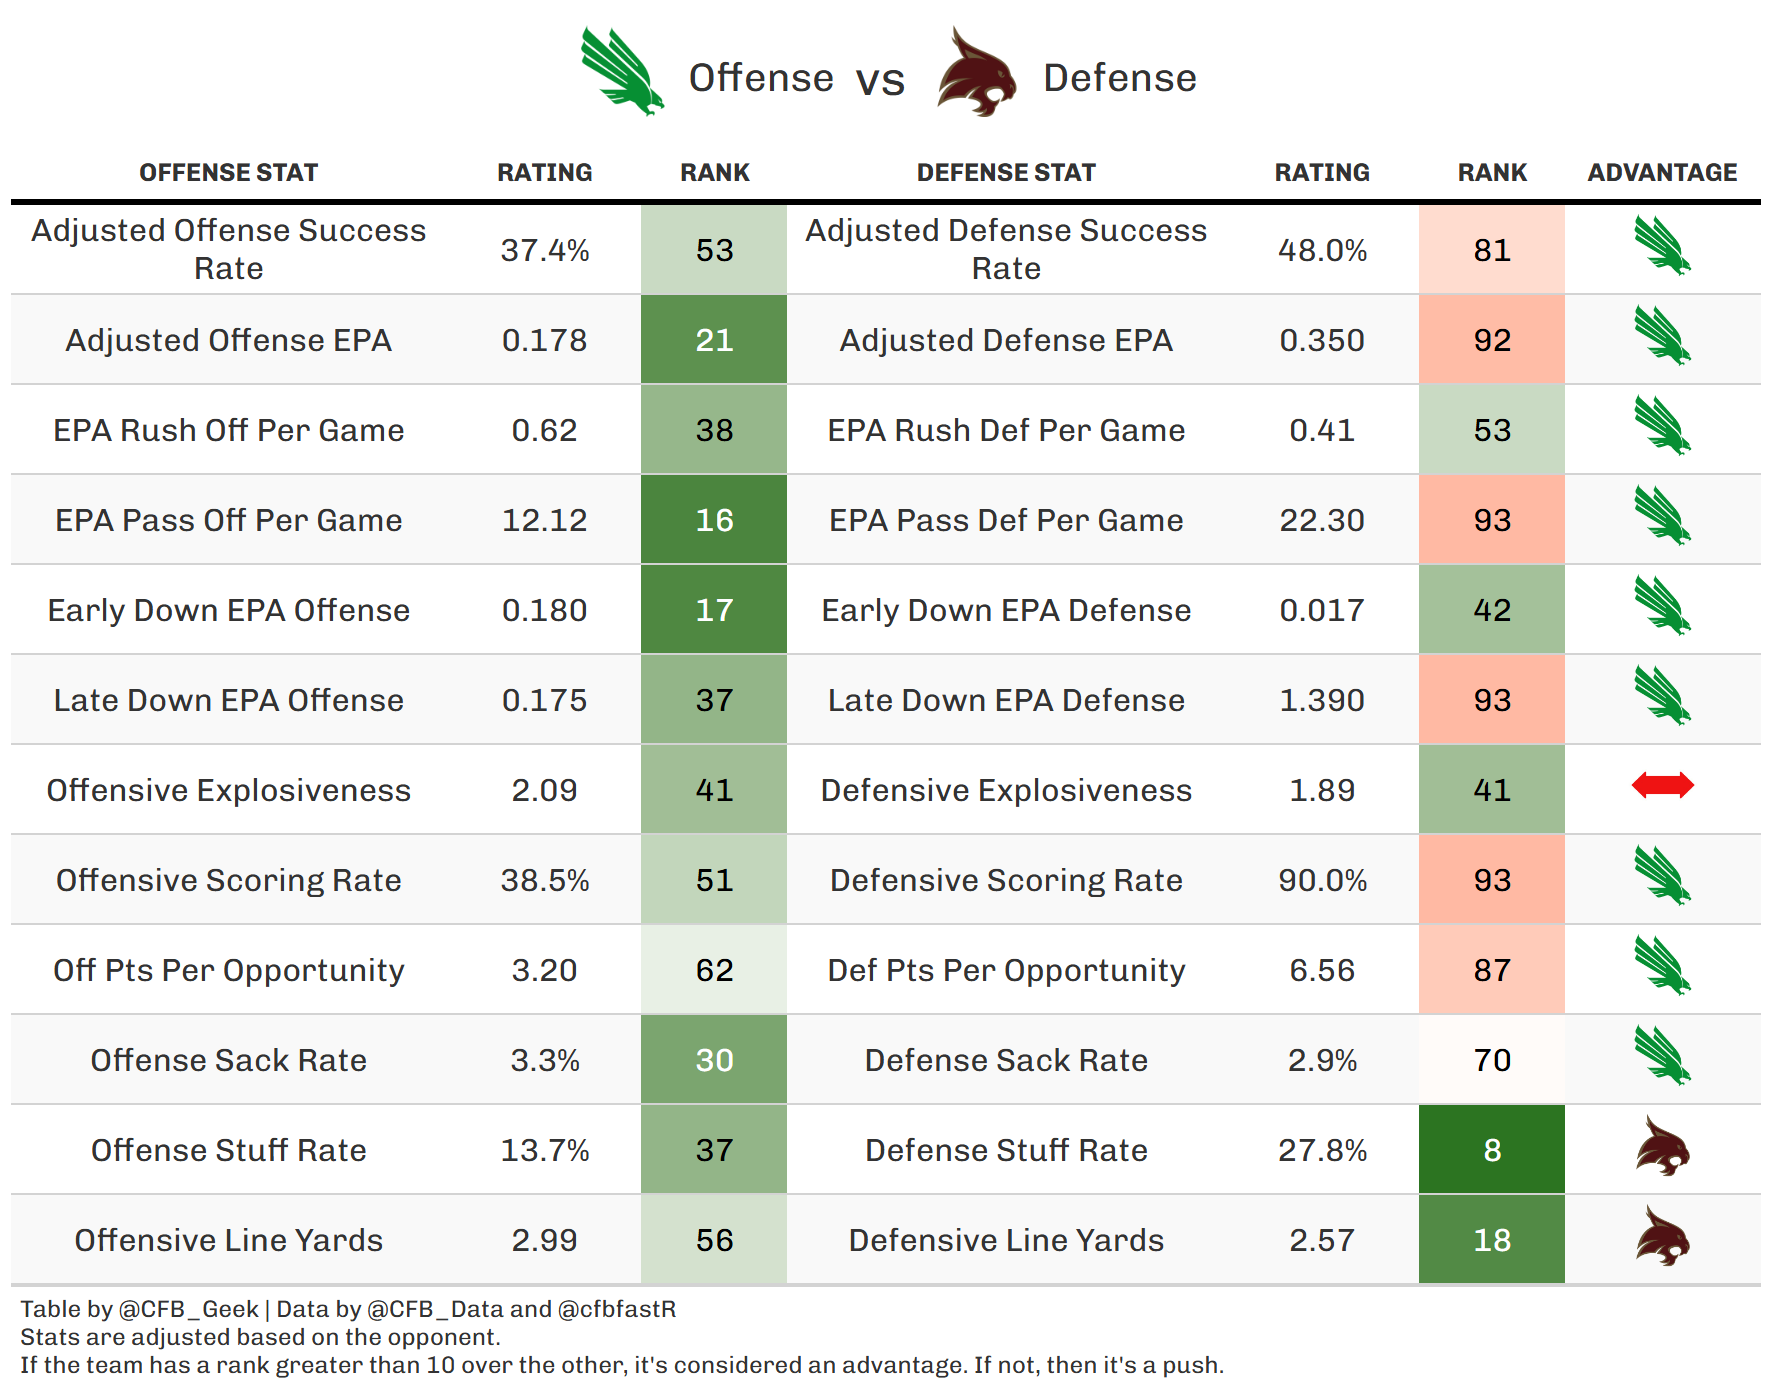Click eagle advantage icon in Adjusted Offense EPA row

tap(1662, 336)
